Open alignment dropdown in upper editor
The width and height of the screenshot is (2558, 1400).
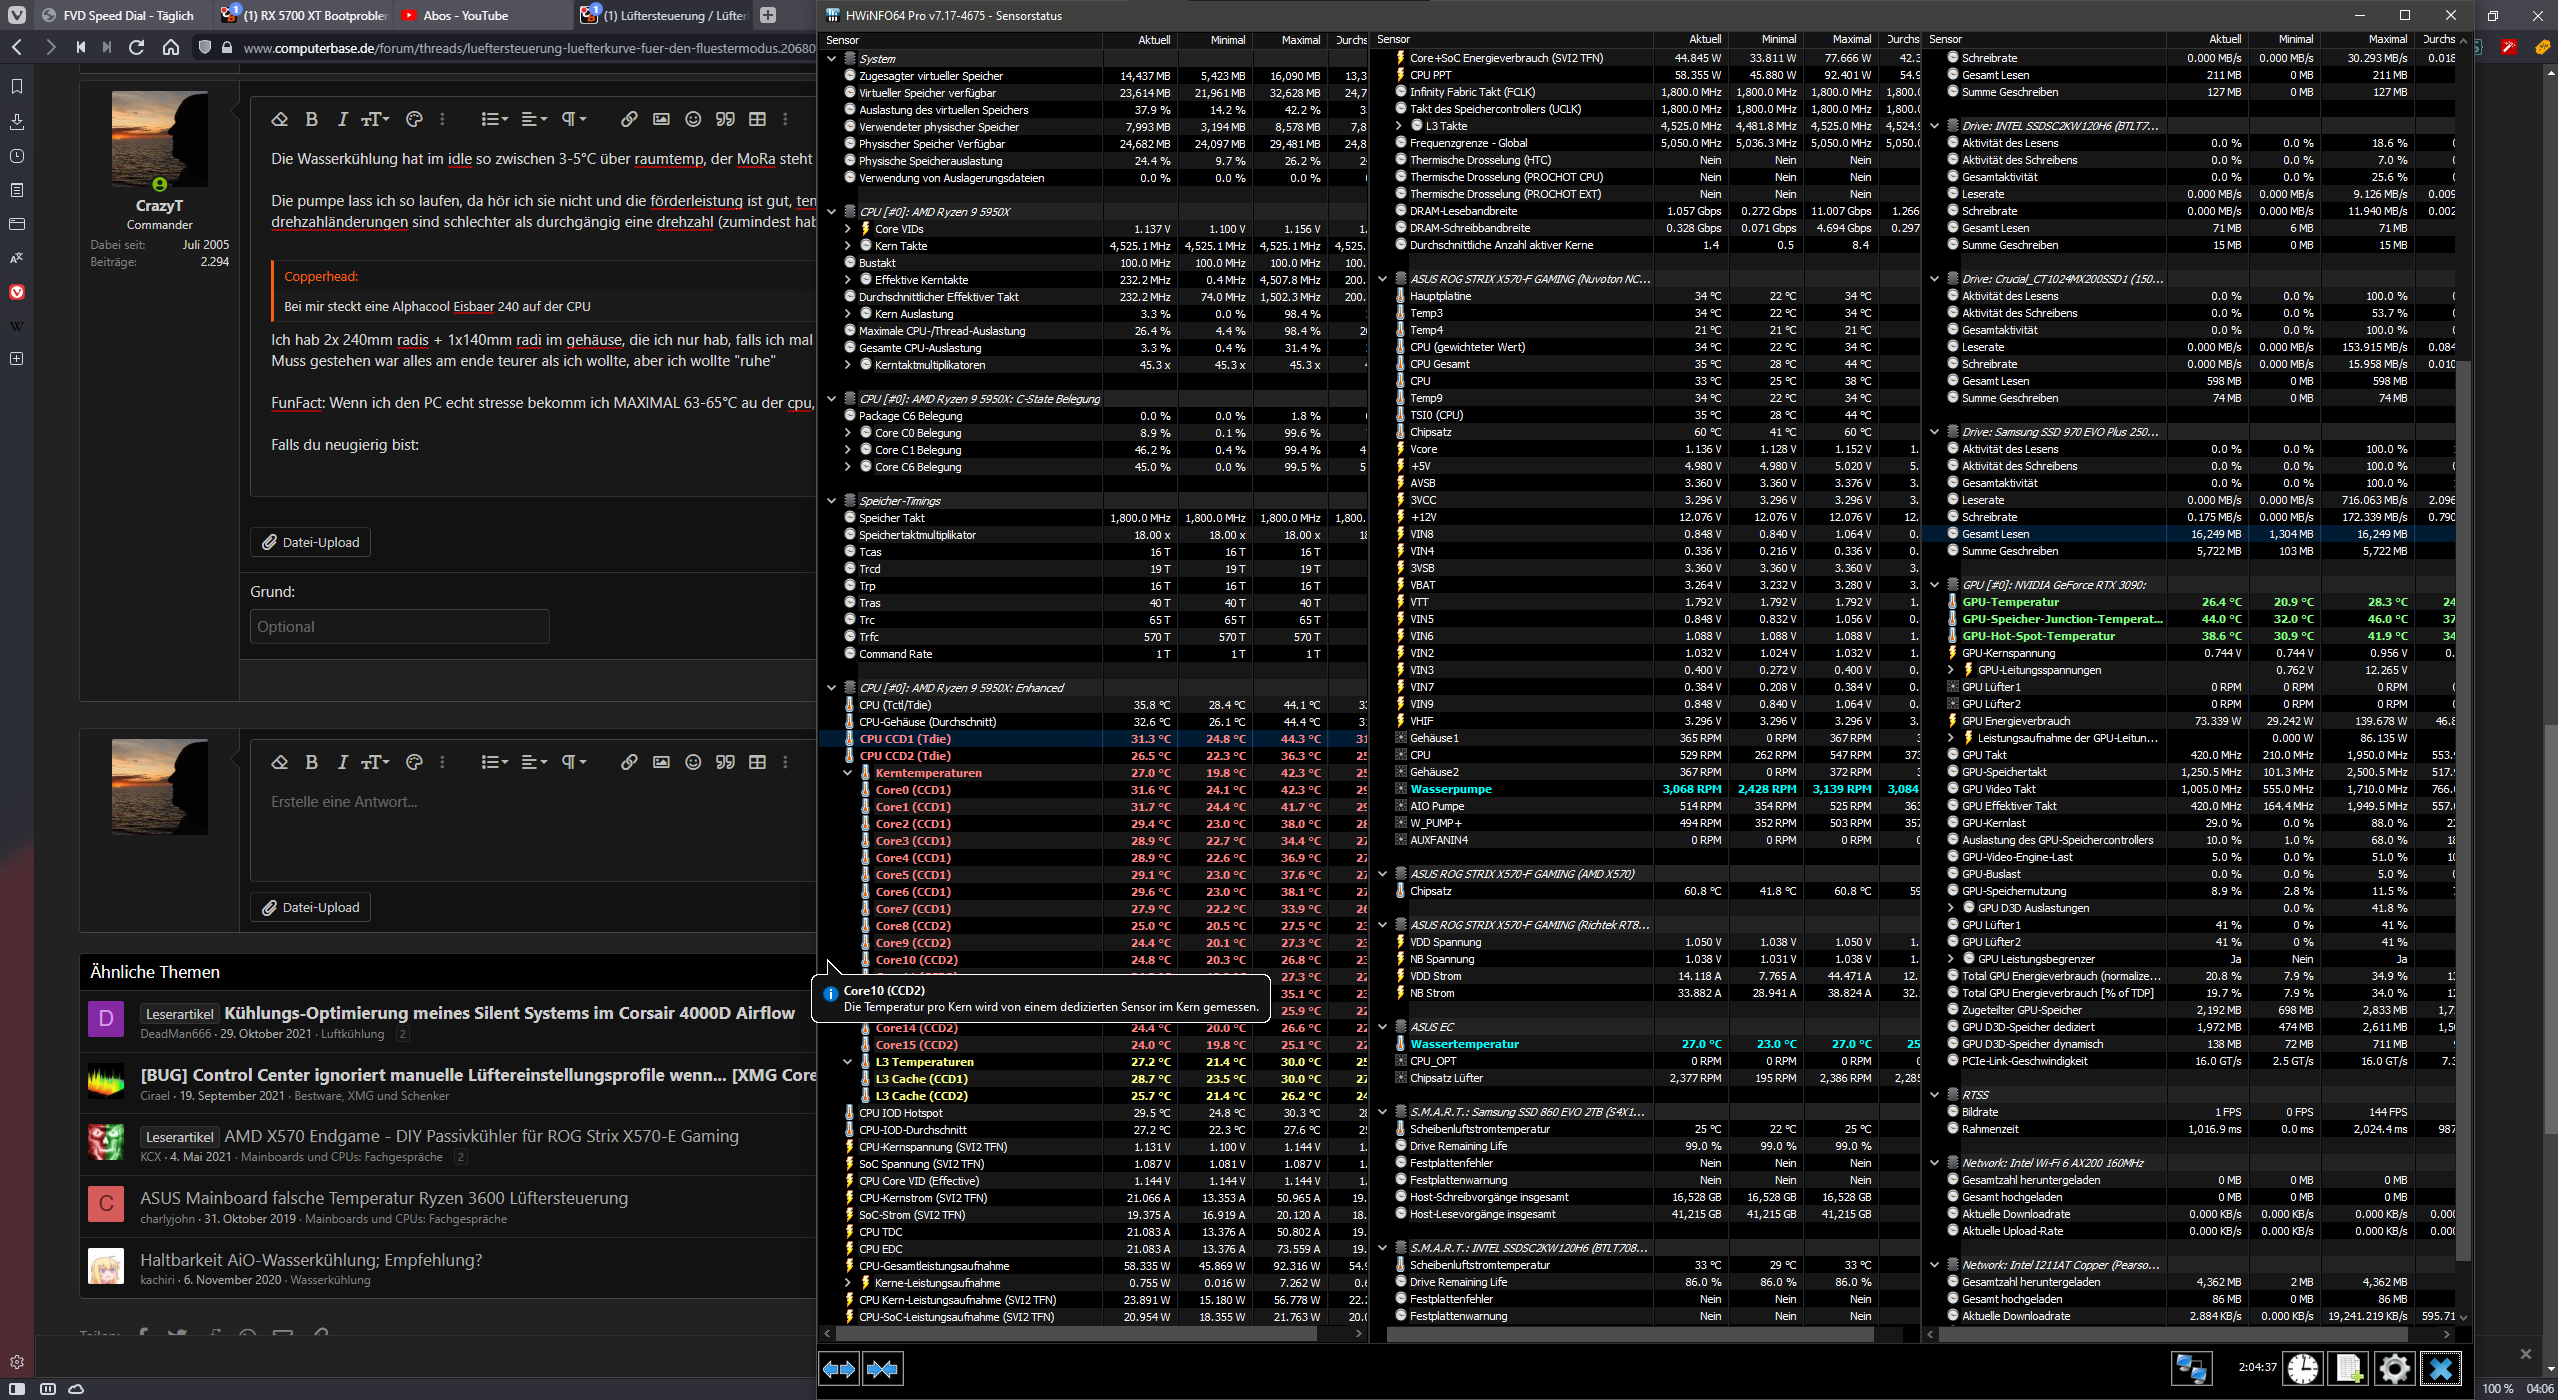point(534,119)
